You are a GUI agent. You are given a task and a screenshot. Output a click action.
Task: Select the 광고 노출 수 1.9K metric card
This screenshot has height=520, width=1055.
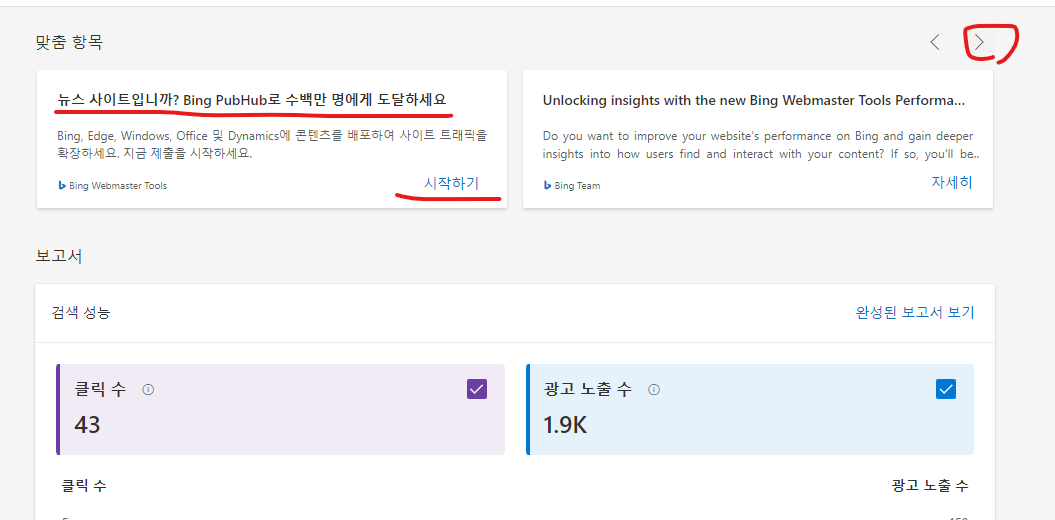(750, 409)
